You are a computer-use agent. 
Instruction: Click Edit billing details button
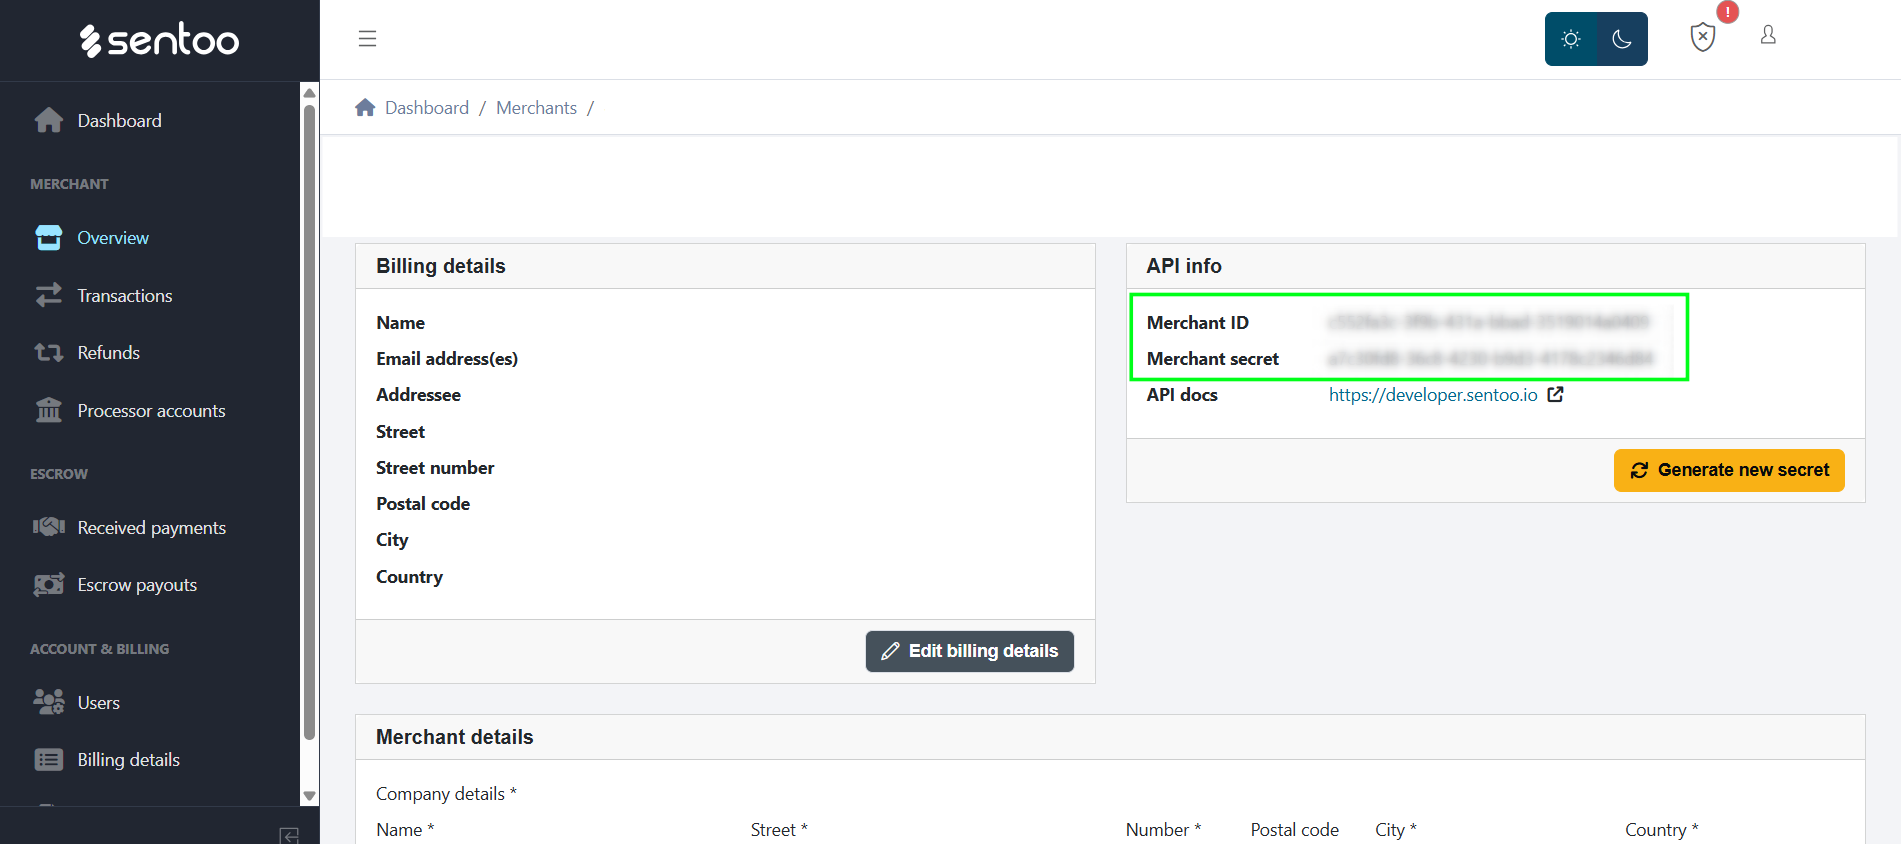click(969, 651)
